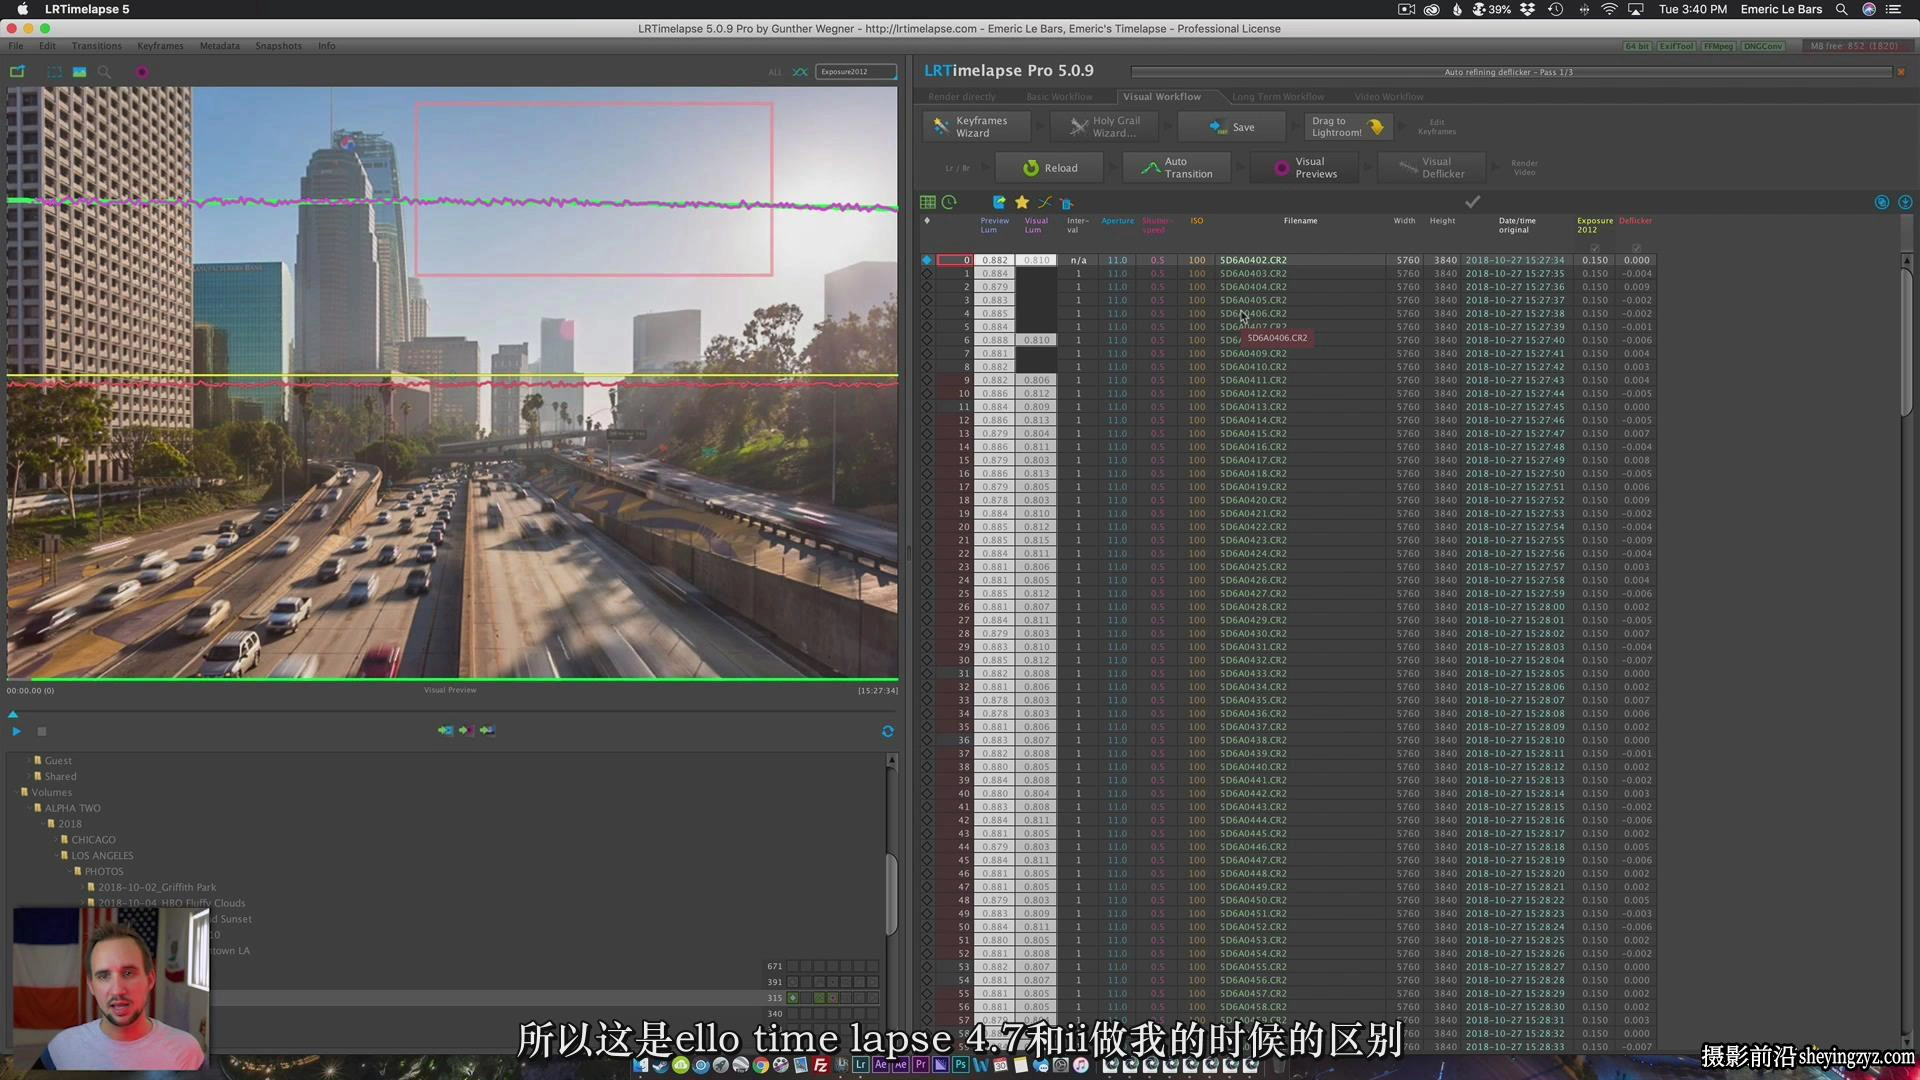Screen dimensions: 1920x1080
Task: Toggle the Exposure 2012 column checkbox
Action: (x=1595, y=248)
